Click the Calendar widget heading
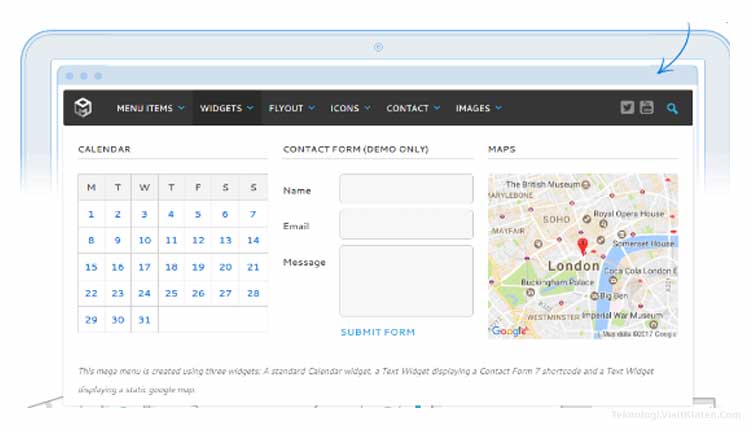Viewport: 750px width, 430px height. tap(104, 149)
